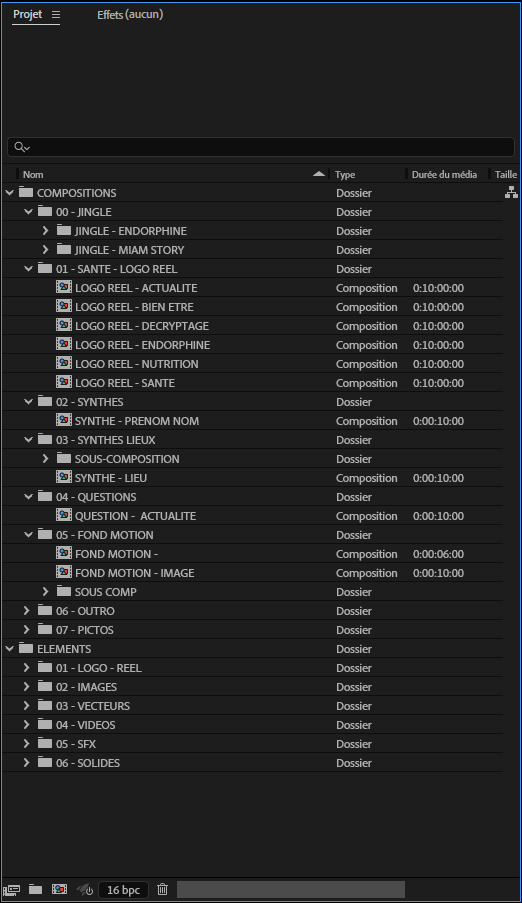The image size is (522, 903).
Task: Expand the JINGLE - MIAM STORY folder
Action: [46, 250]
